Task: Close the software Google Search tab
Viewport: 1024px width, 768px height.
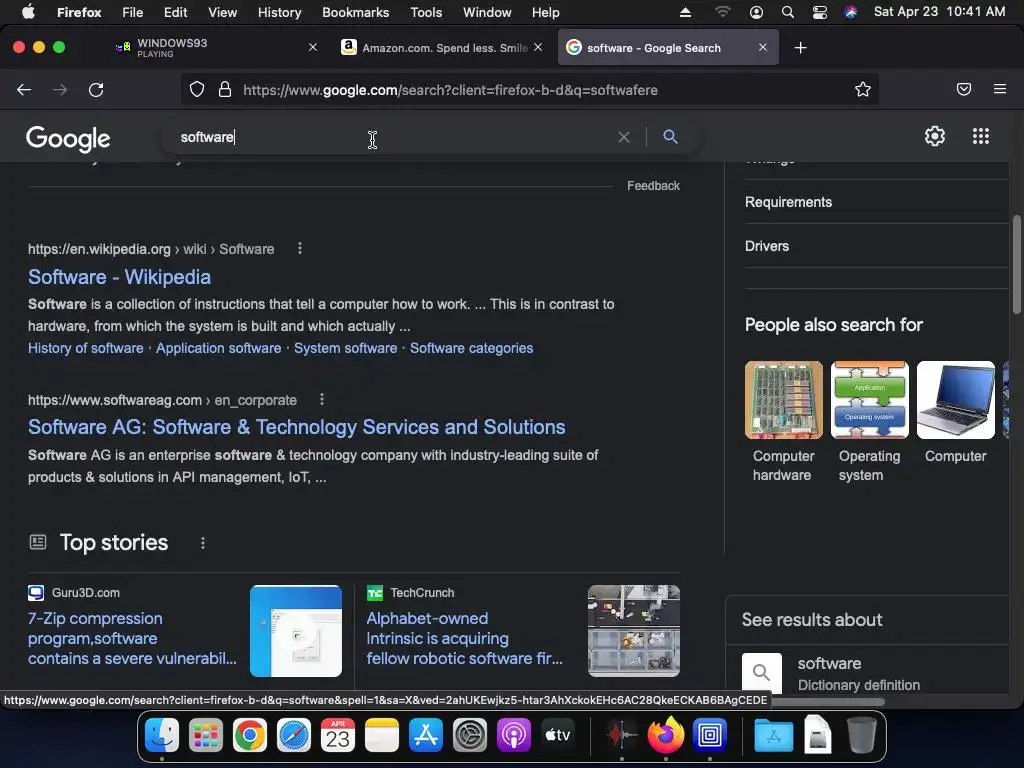Action: pos(763,47)
